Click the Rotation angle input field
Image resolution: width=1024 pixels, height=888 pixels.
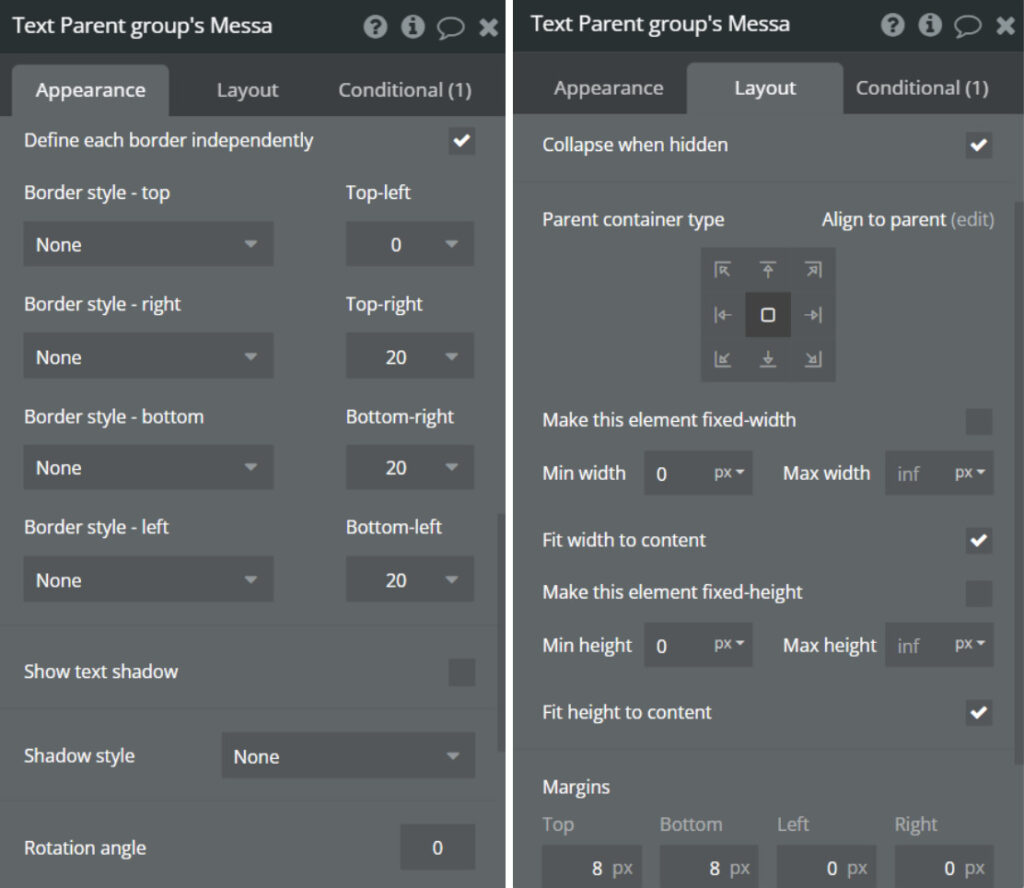(x=437, y=848)
